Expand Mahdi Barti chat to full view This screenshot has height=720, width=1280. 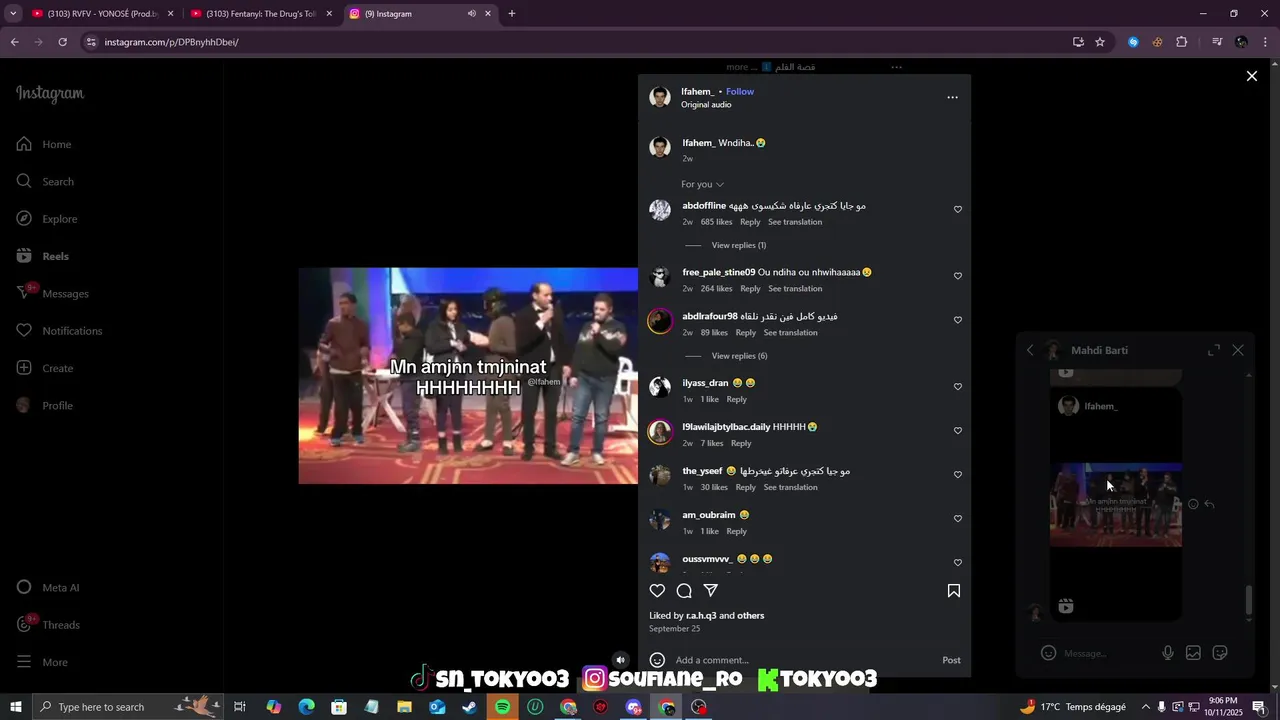1213,350
